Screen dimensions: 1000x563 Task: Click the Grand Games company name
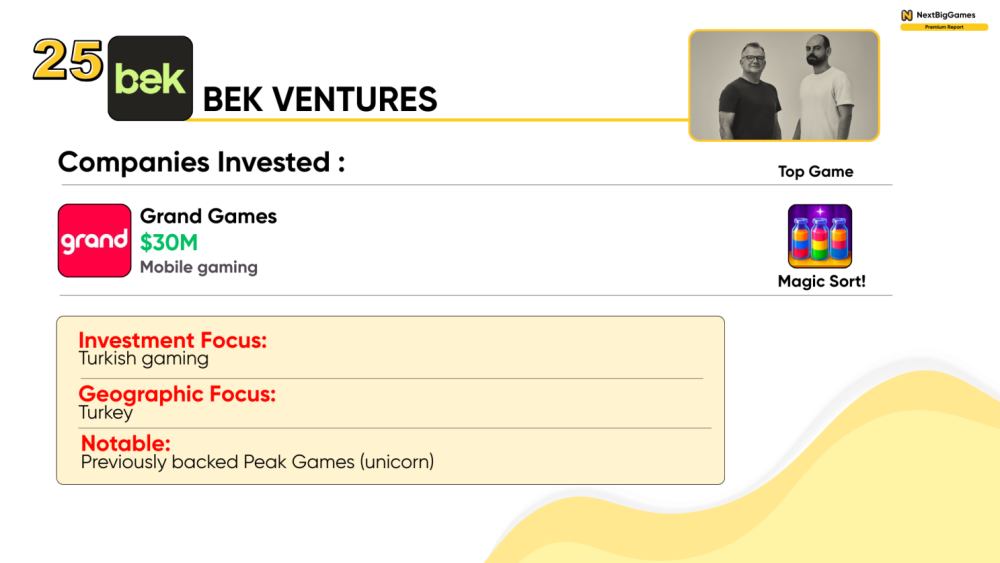click(208, 216)
